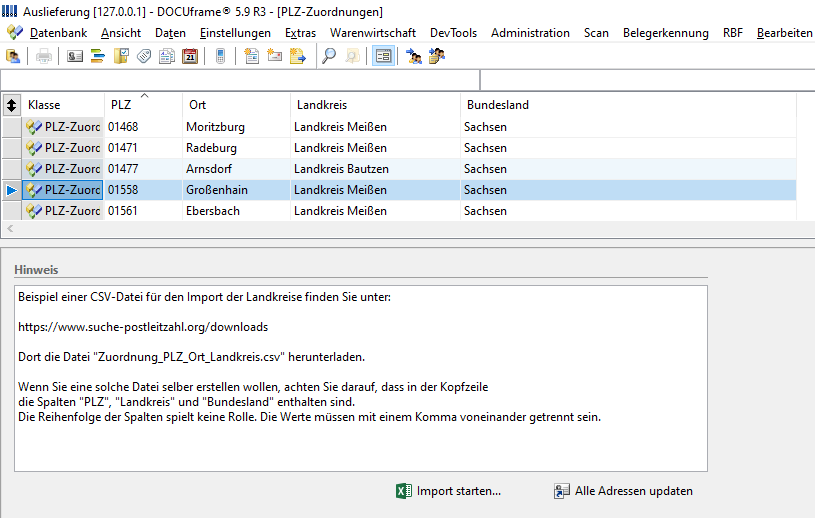Click the magnifying glass search icon

pos(329,56)
